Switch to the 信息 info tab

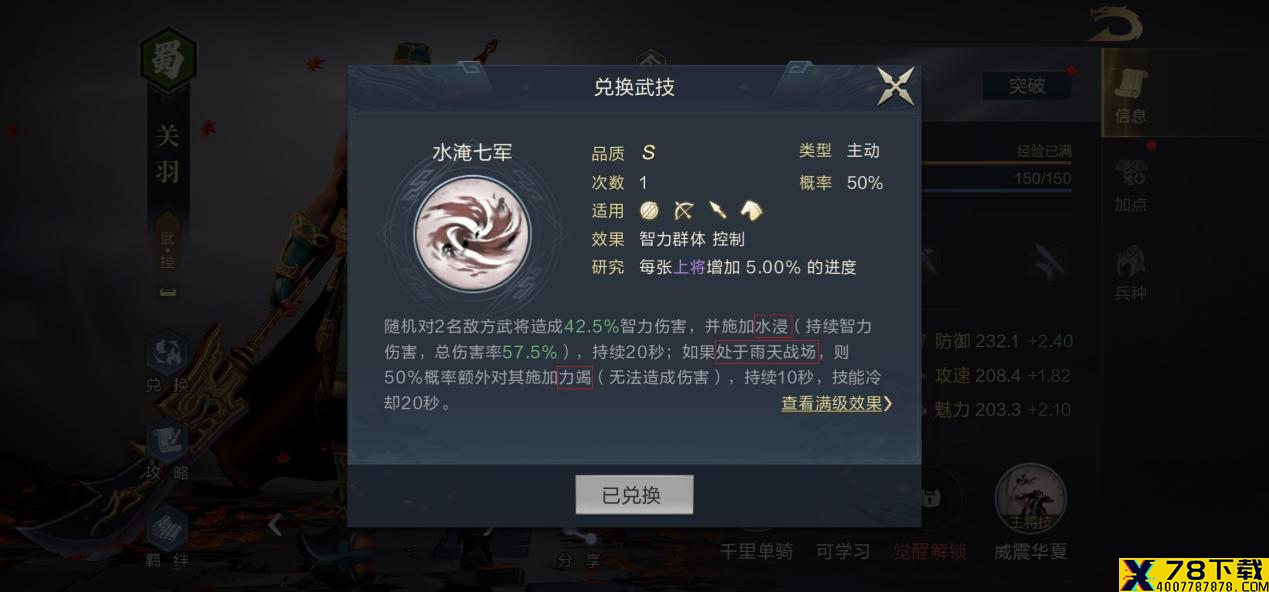[x=1131, y=90]
